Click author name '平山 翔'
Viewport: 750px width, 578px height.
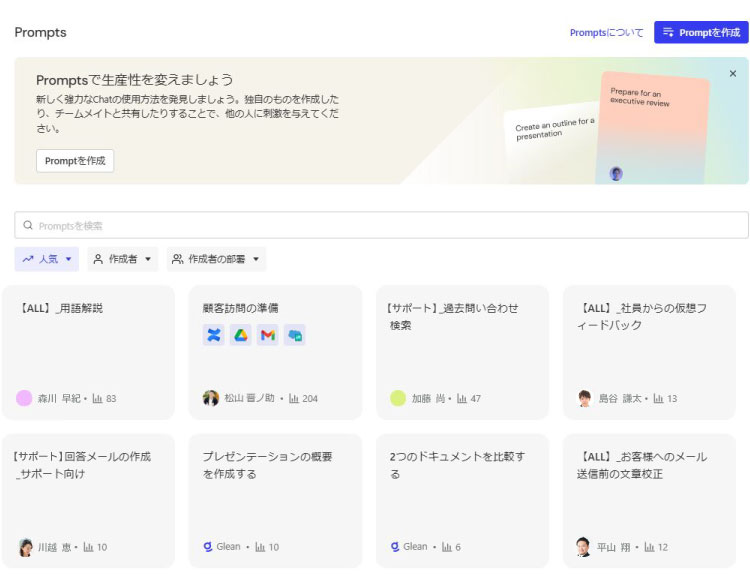(x=613, y=547)
